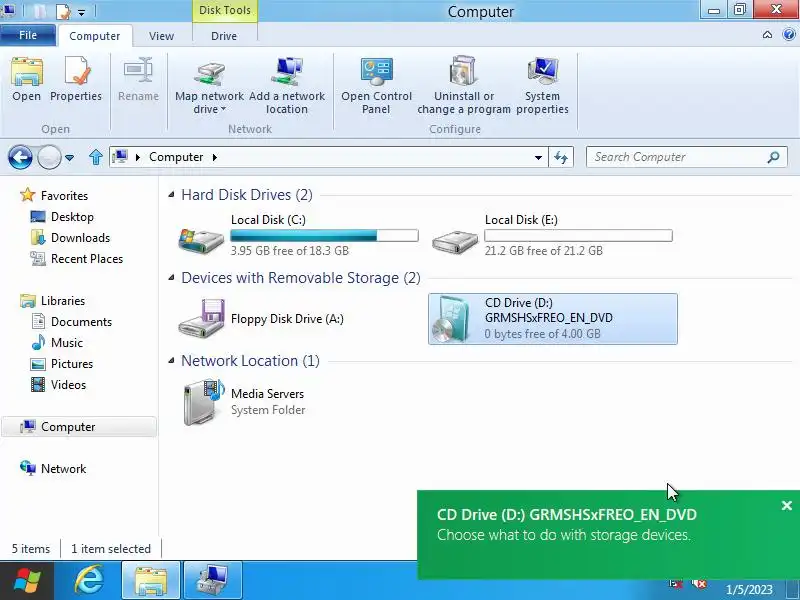Collapse the Network Location group
This screenshot has width=800, height=600.
click(x=171, y=361)
